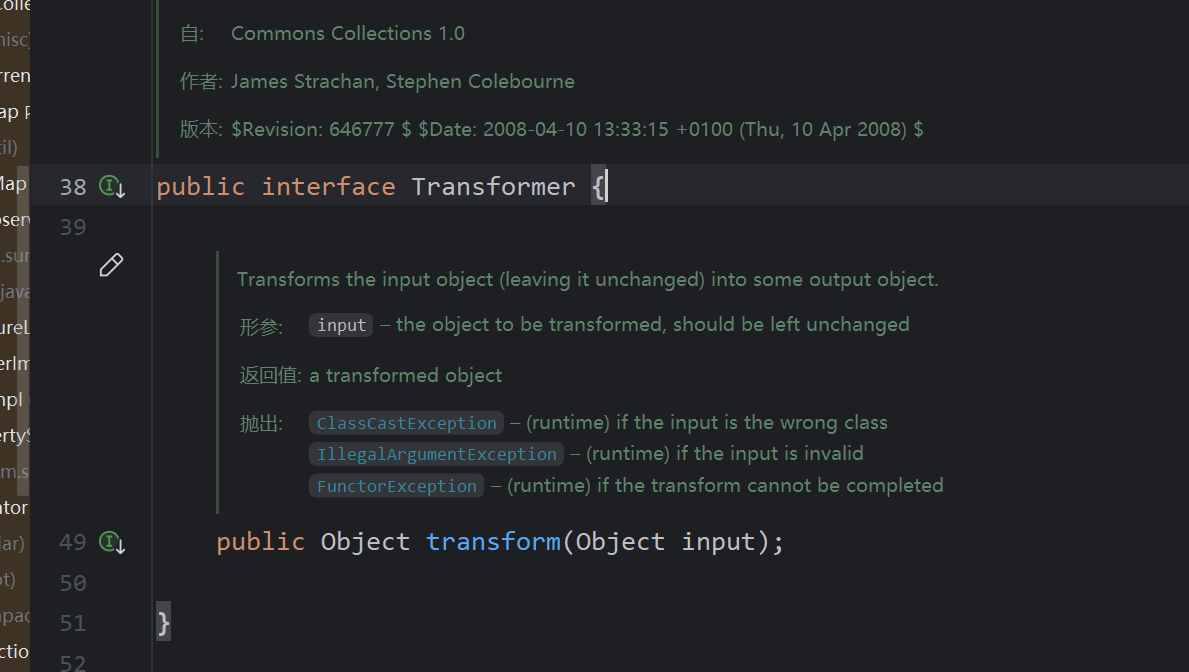The height and width of the screenshot is (672, 1189).
Task: Click line number 39 in the gutter
Action: coord(73,227)
